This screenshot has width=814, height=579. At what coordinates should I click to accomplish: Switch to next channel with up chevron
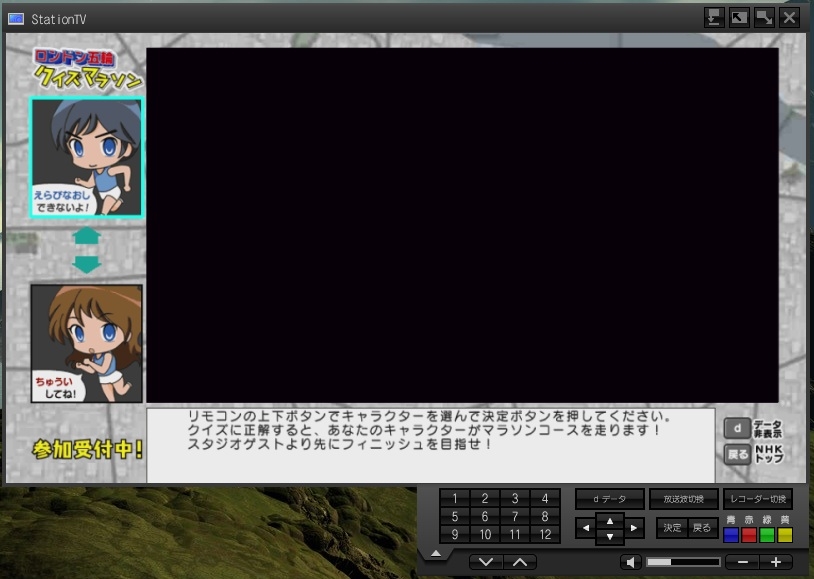point(519,562)
